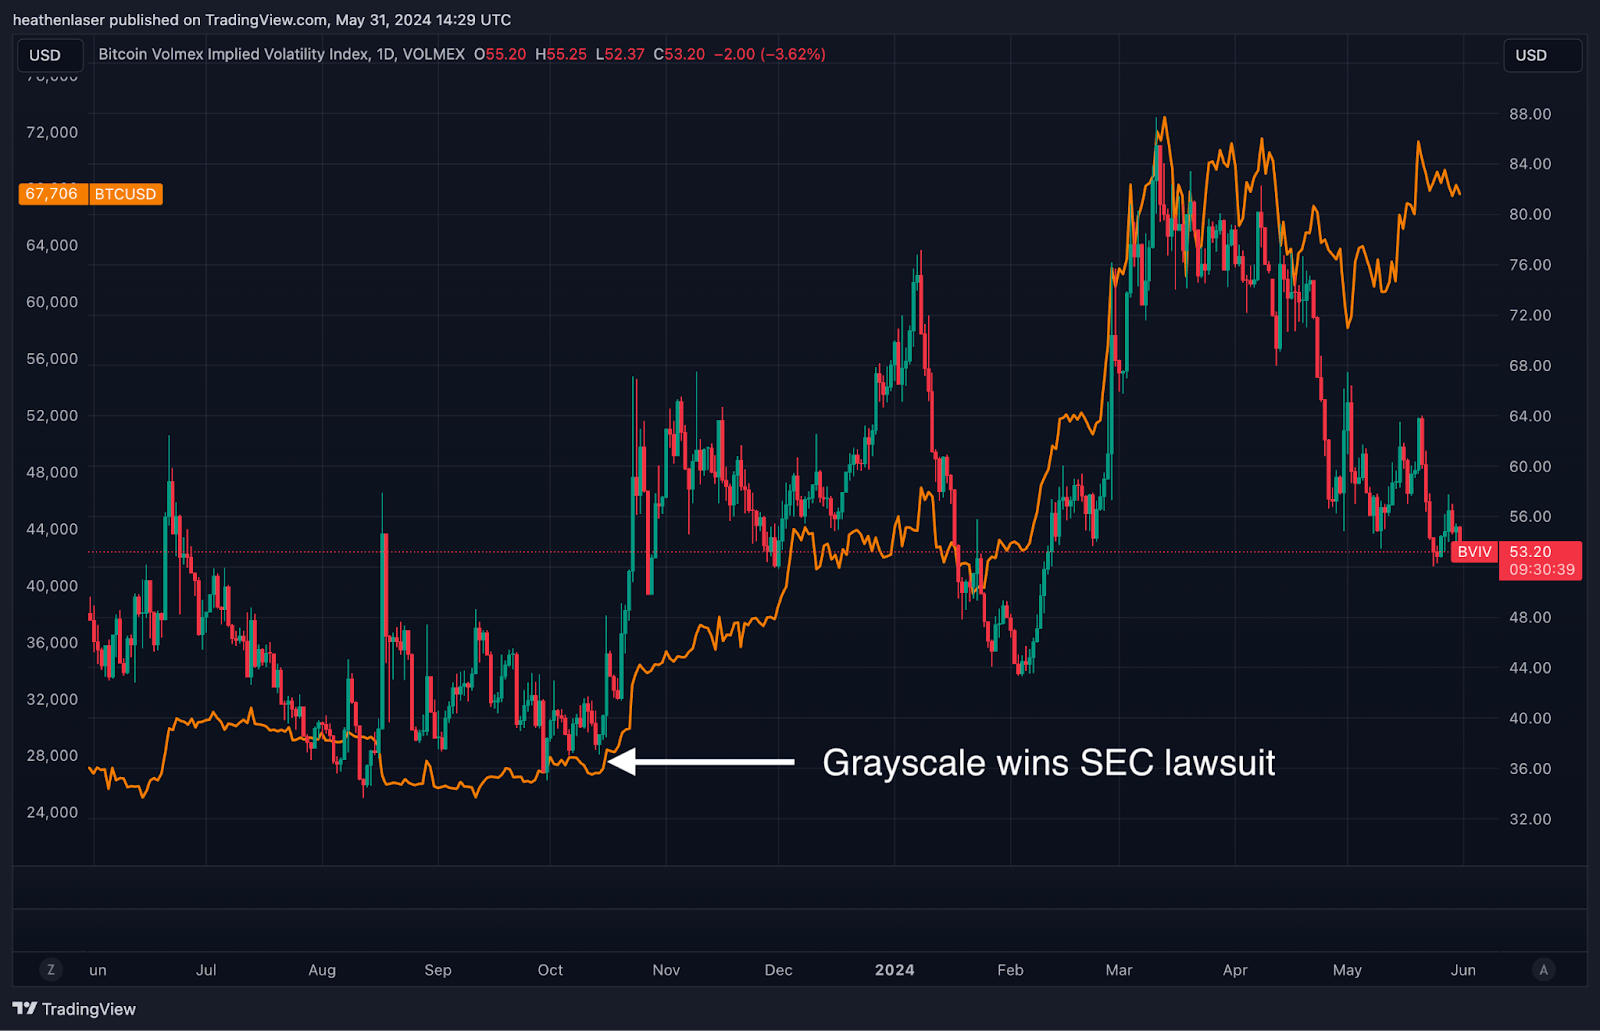Click the open value O55.20
Screen dimensions: 1600x1031
coord(500,54)
